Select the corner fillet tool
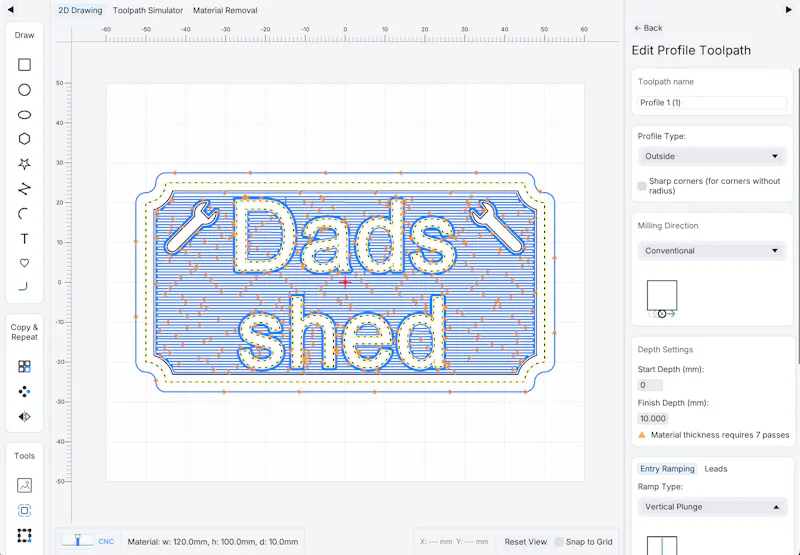Image resolution: width=800 pixels, height=555 pixels. pos(23,287)
